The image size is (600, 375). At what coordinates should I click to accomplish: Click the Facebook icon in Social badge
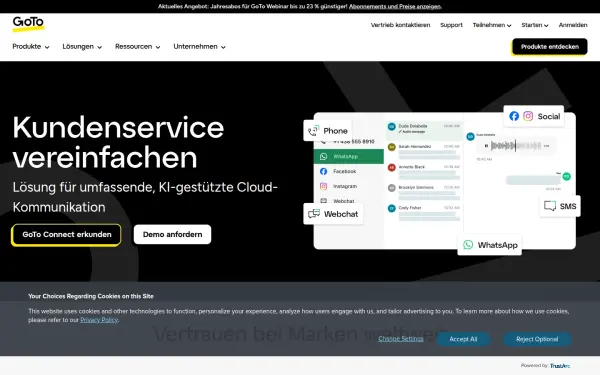[x=514, y=116]
